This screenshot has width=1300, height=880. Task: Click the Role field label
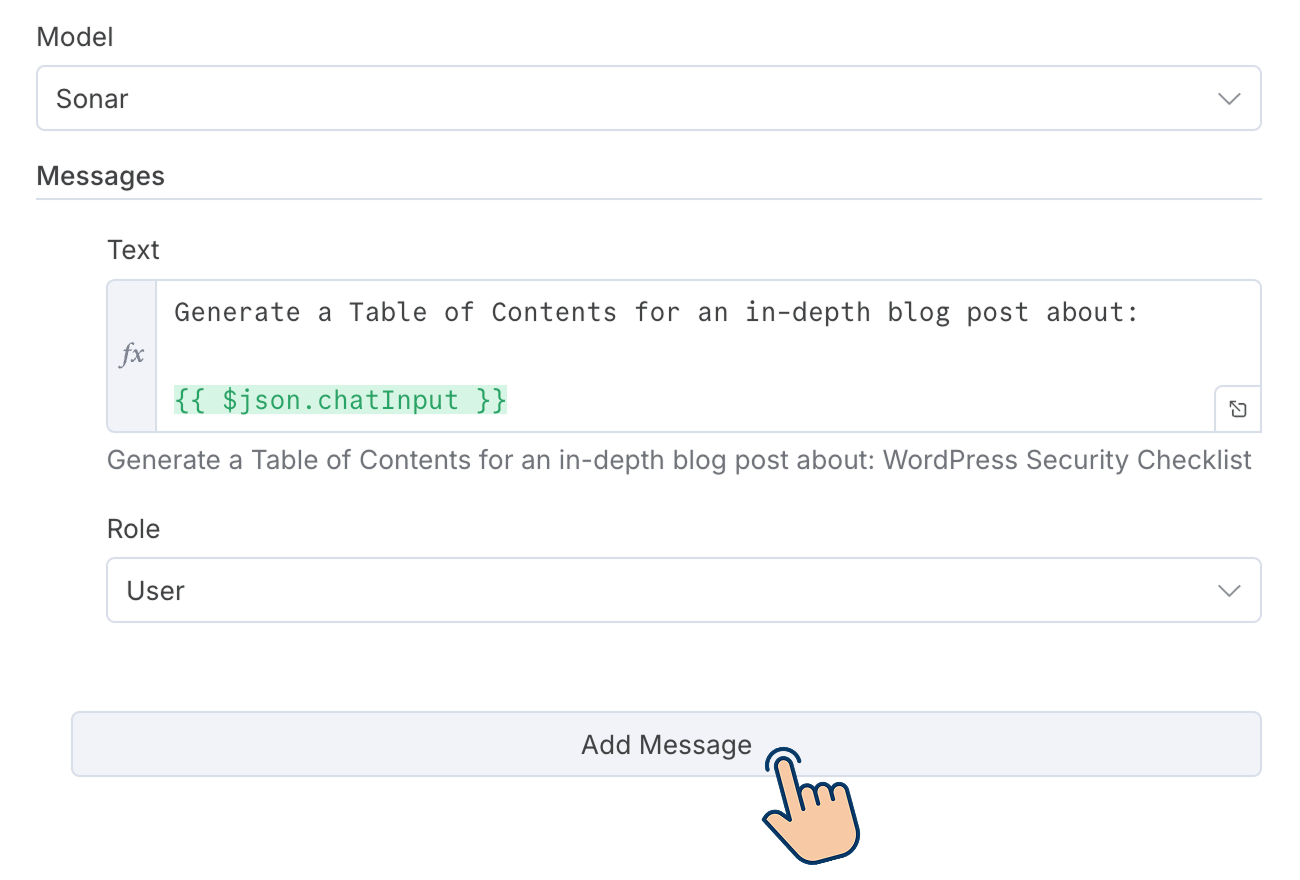click(x=133, y=528)
